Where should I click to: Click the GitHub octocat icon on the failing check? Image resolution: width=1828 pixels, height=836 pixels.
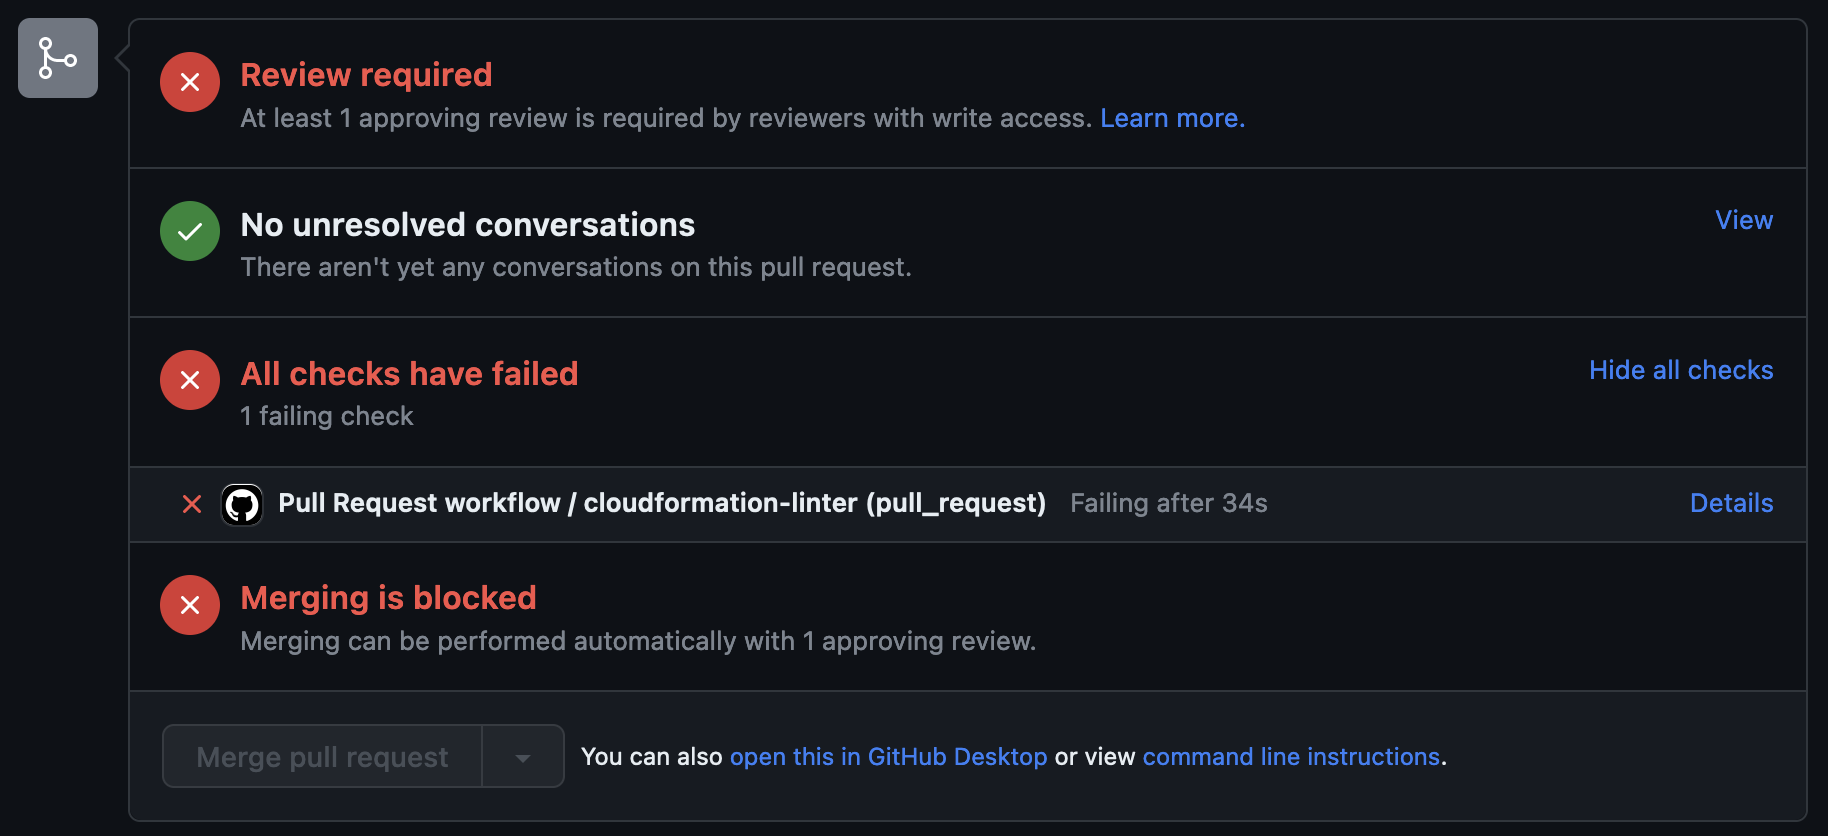[241, 504]
